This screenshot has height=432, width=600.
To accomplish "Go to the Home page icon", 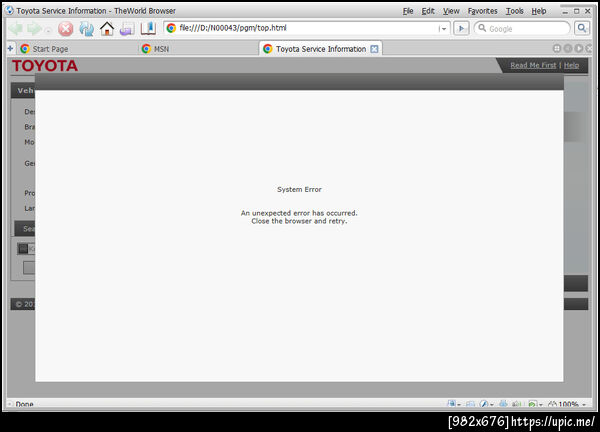I will click(107, 29).
